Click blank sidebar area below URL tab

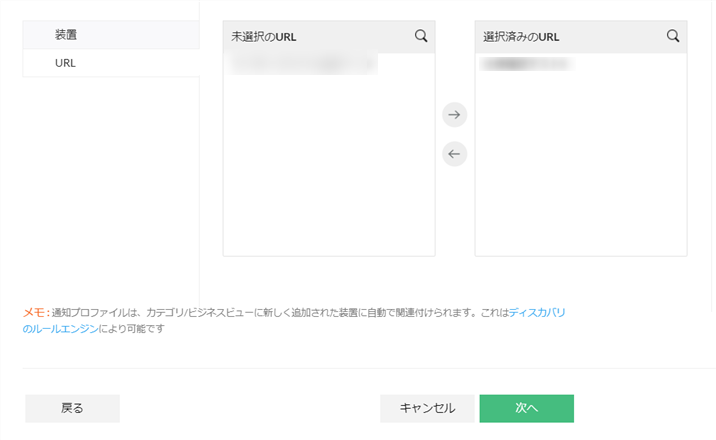(x=110, y=180)
